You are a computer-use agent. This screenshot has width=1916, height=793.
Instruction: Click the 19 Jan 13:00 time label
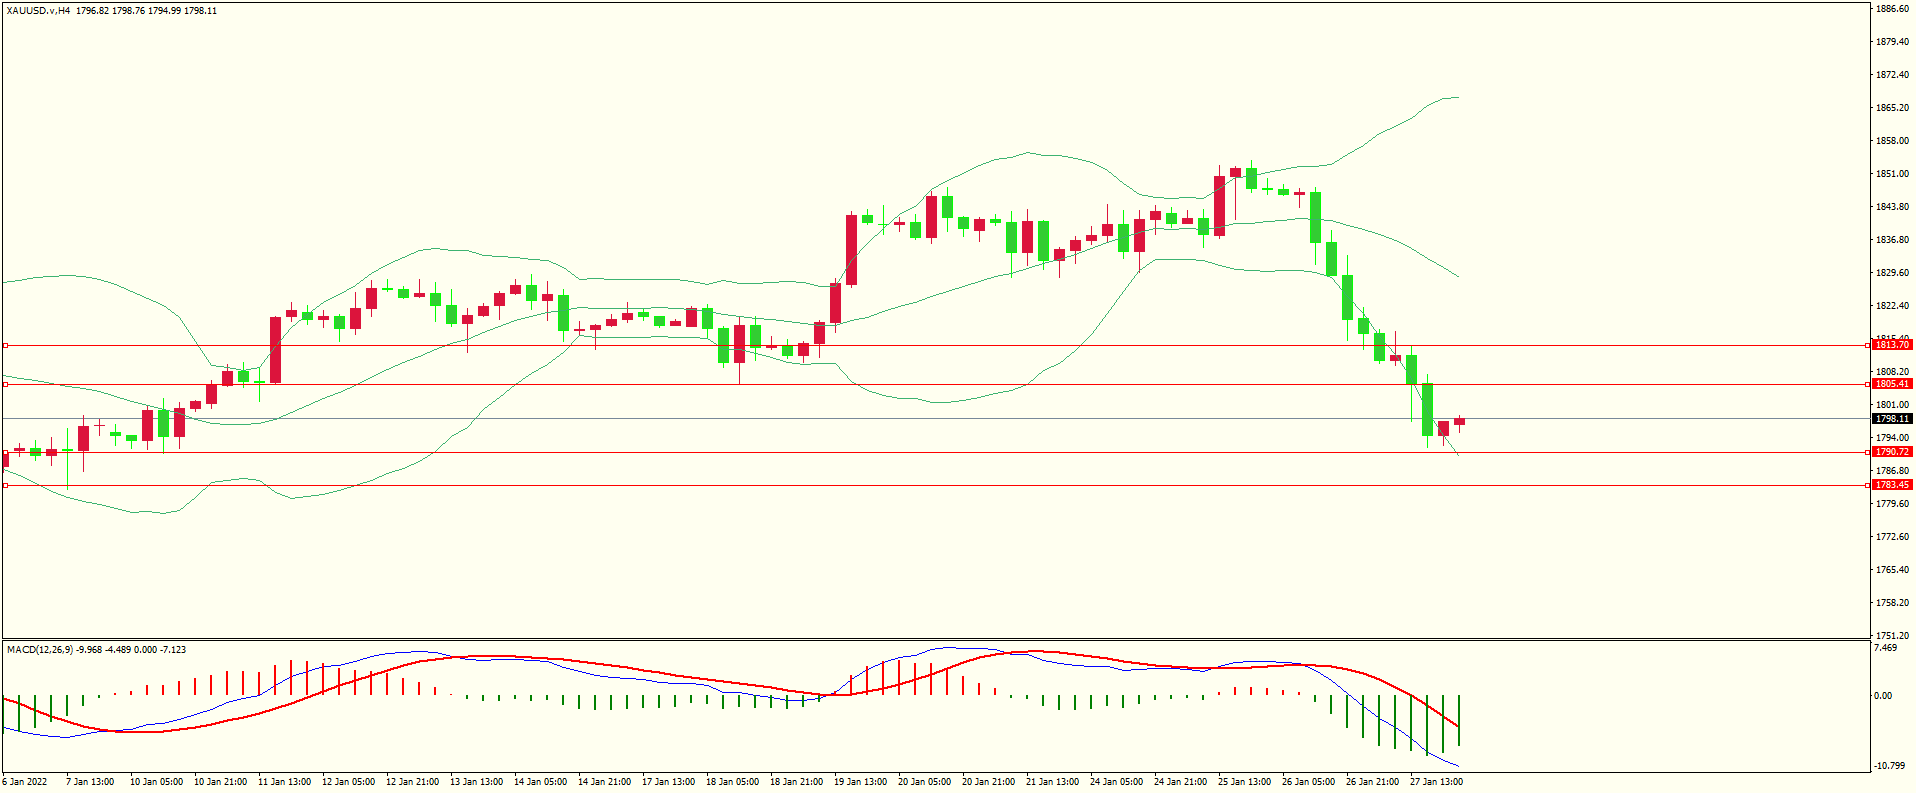tap(860, 782)
